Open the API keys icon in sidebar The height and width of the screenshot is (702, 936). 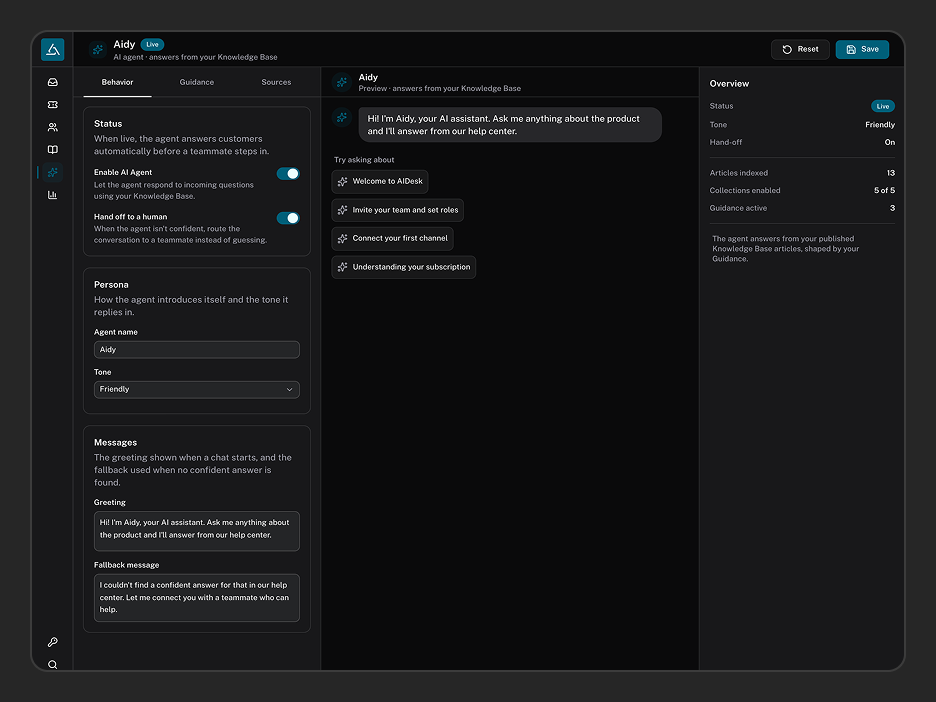53,642
